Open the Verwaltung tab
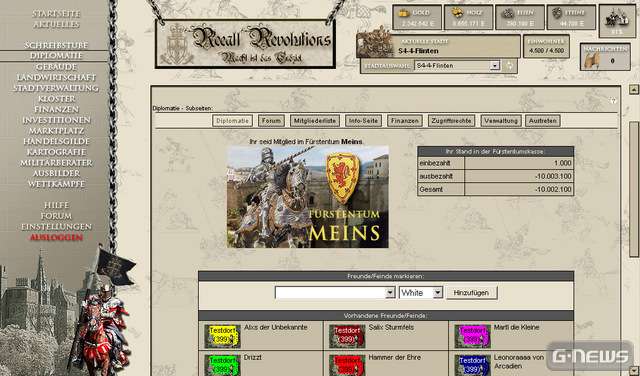Viewport: 640px width, 376px height. (501, 121)
